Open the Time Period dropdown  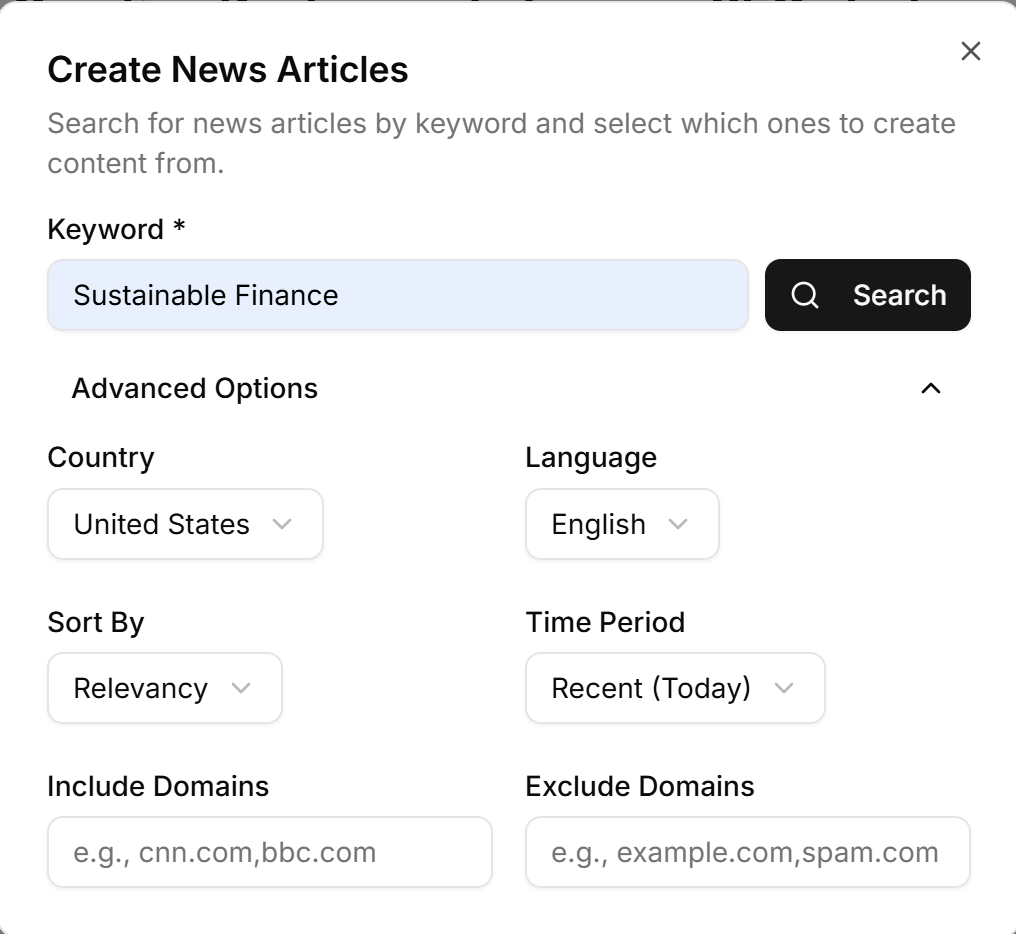coord(674,688)
